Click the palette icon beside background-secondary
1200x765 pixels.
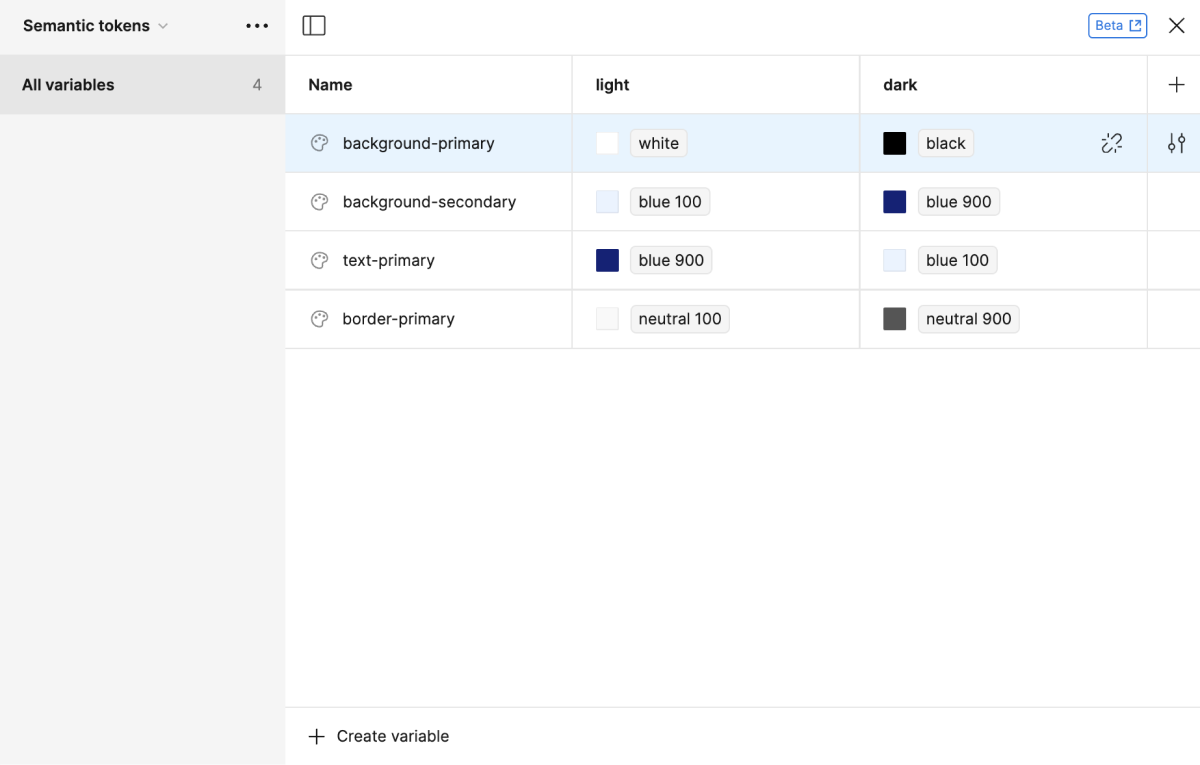tap(320, 202)
